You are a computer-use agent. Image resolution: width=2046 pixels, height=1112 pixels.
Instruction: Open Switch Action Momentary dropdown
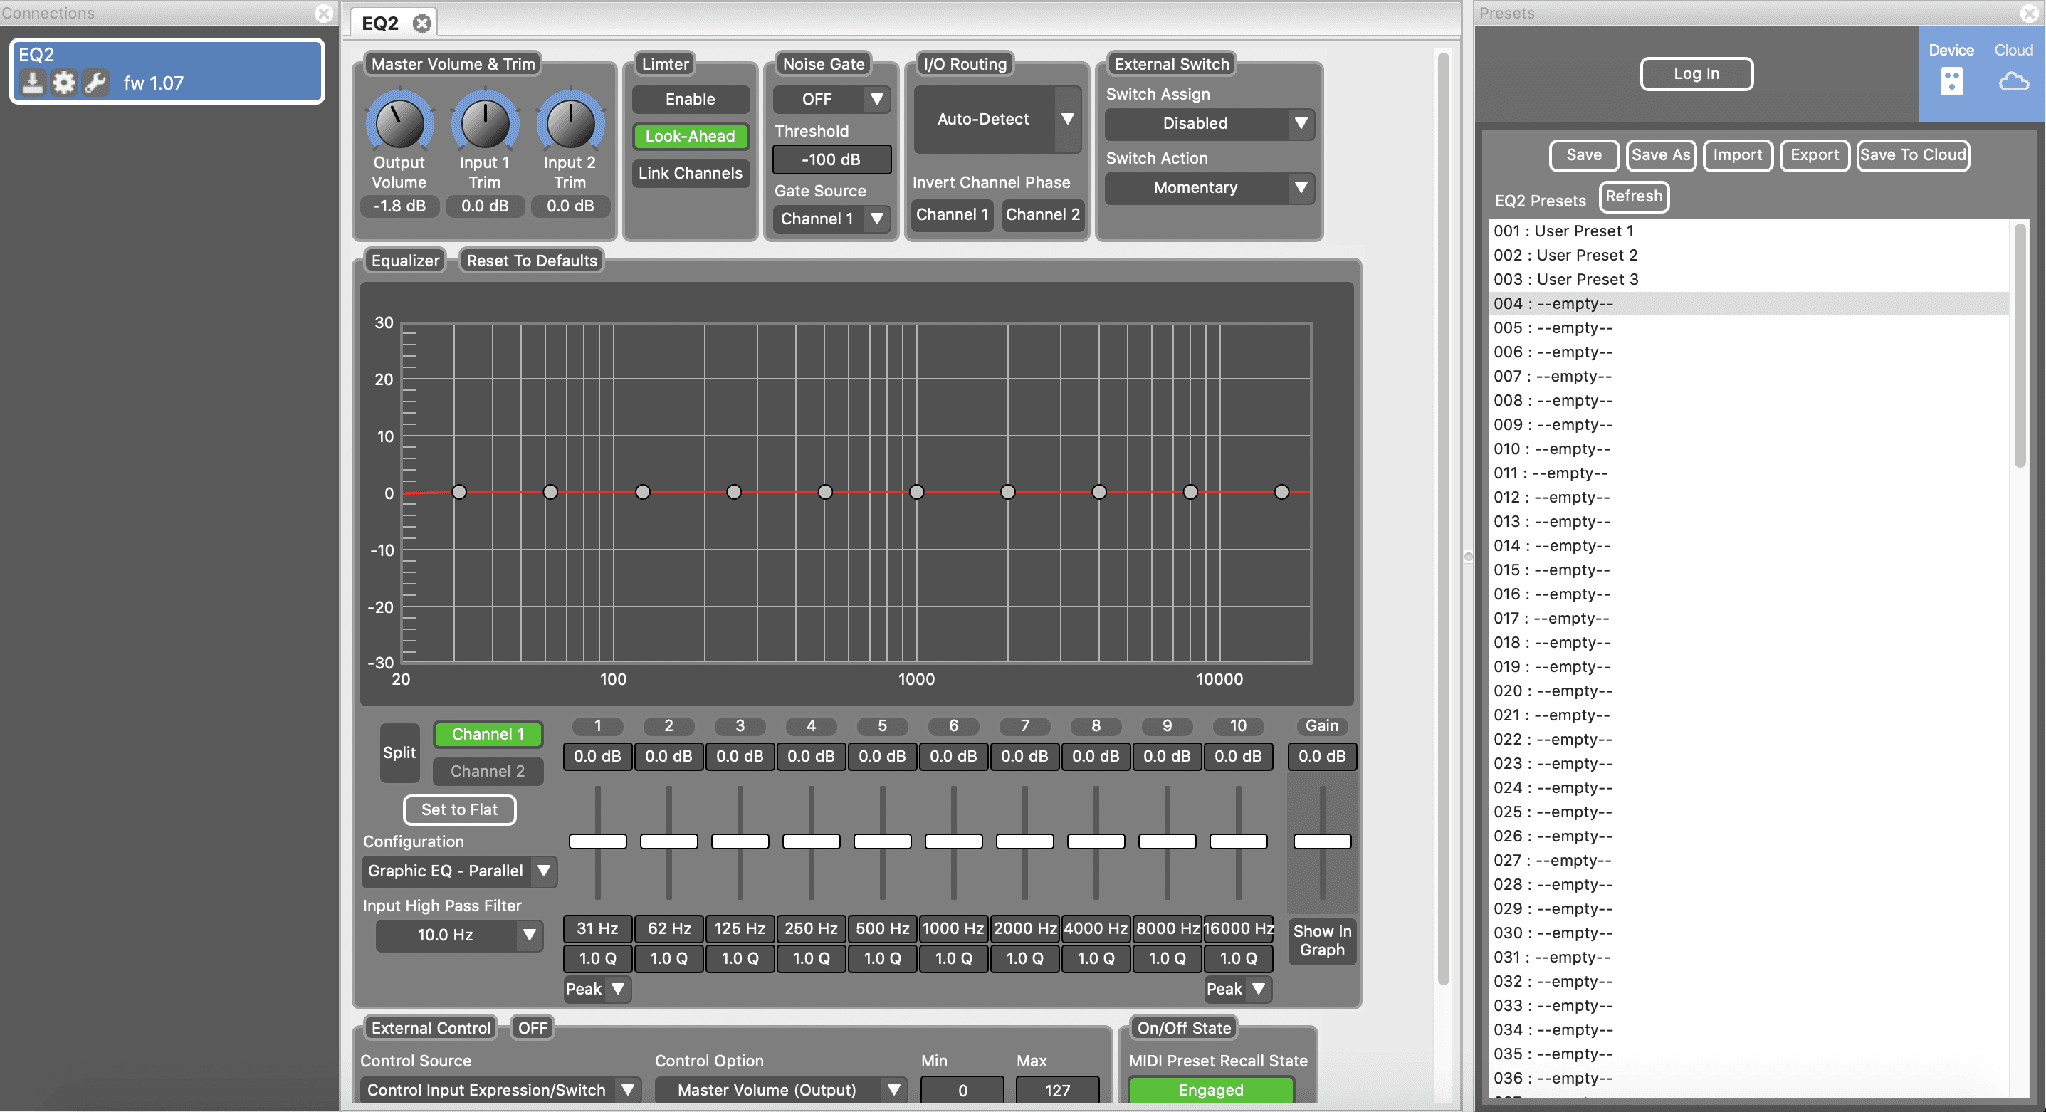click(x=1209, y=187)
